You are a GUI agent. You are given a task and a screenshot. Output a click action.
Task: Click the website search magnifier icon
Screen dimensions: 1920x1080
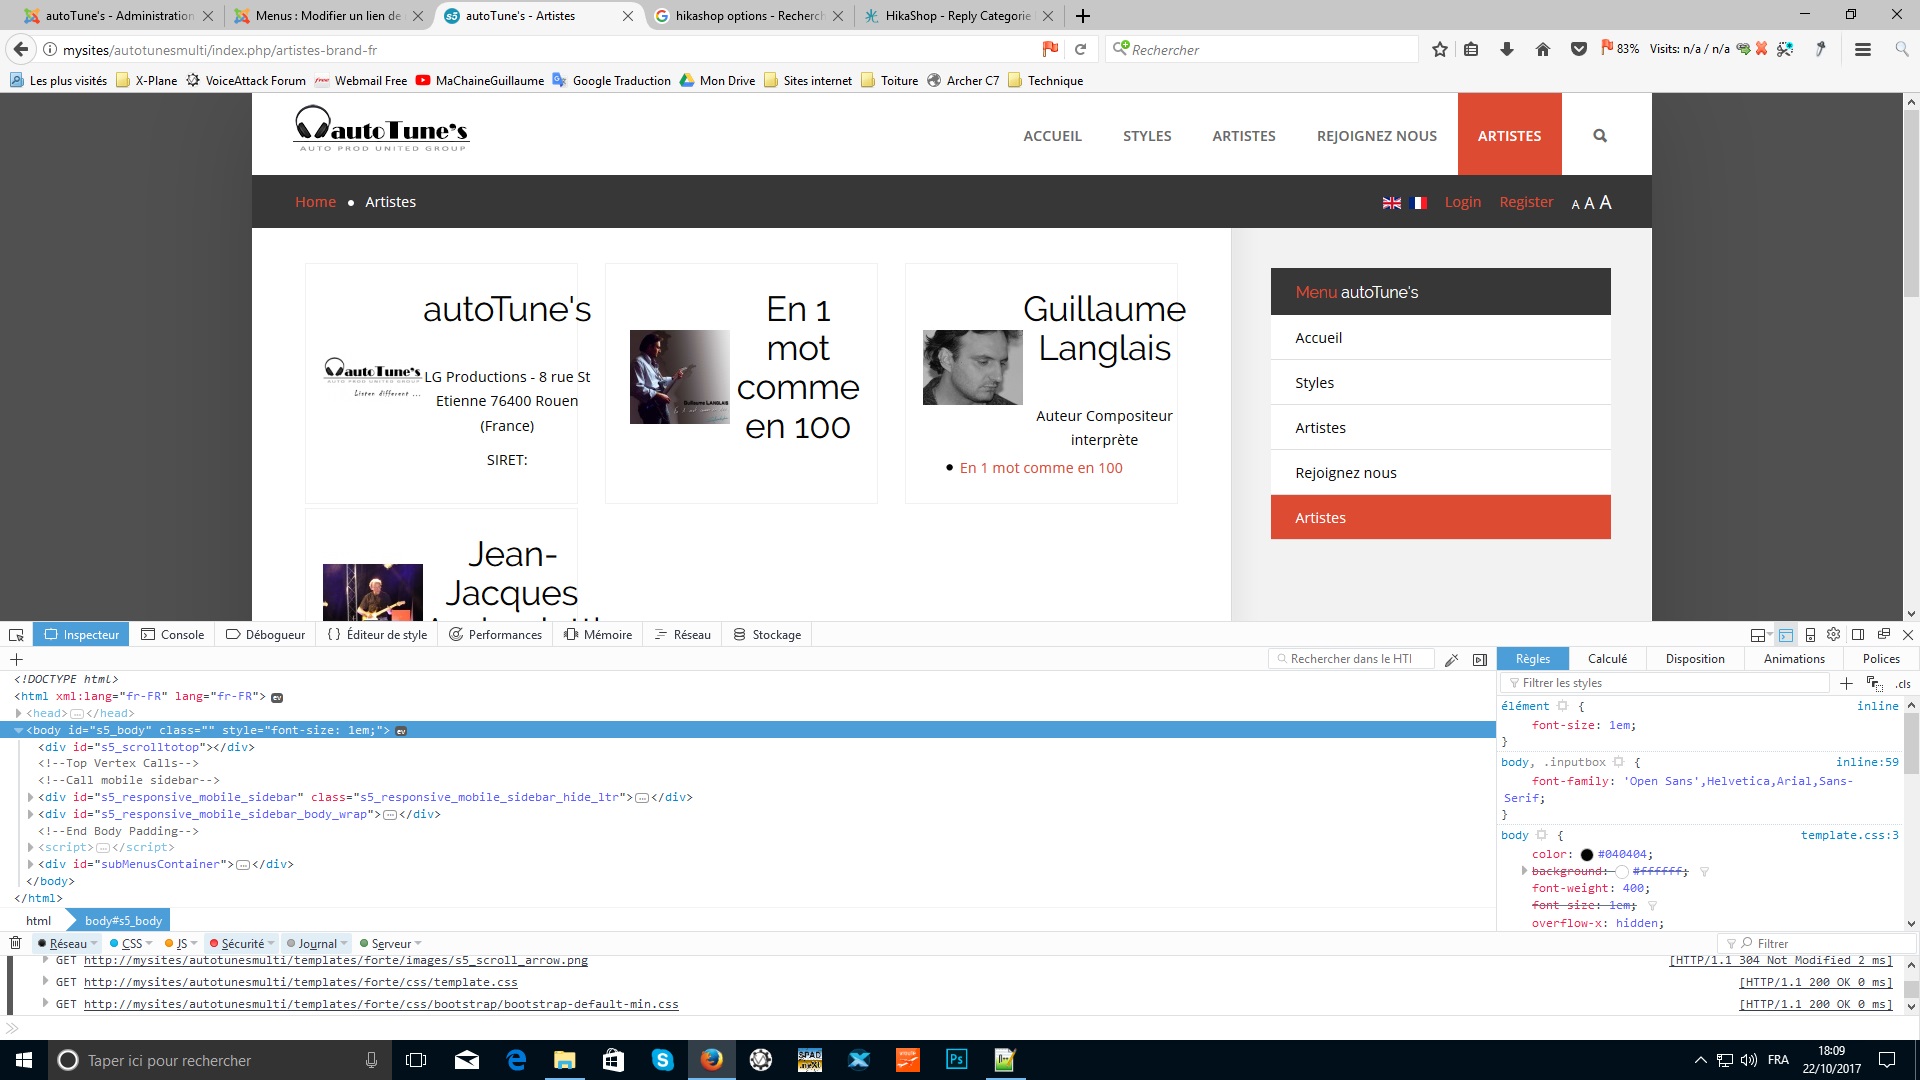click(x=1600, y=136)
